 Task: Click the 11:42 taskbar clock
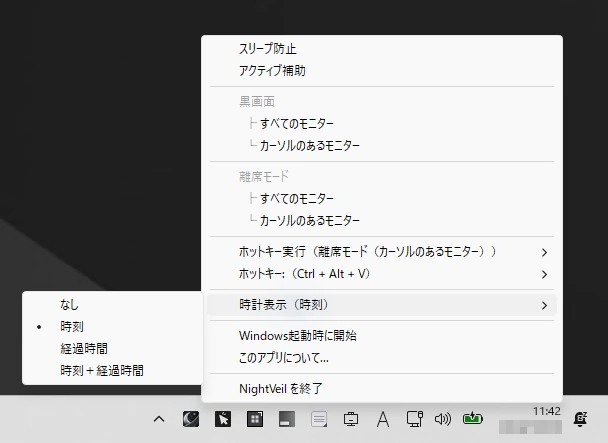(x=546, y=411)
